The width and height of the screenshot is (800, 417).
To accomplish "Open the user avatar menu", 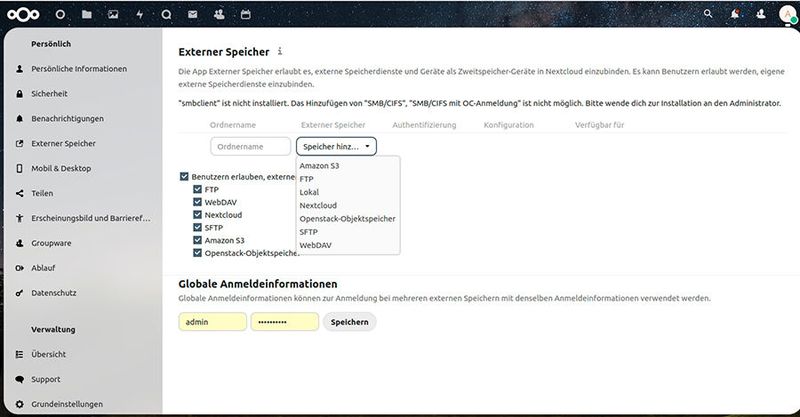I will tap(787, 14).
